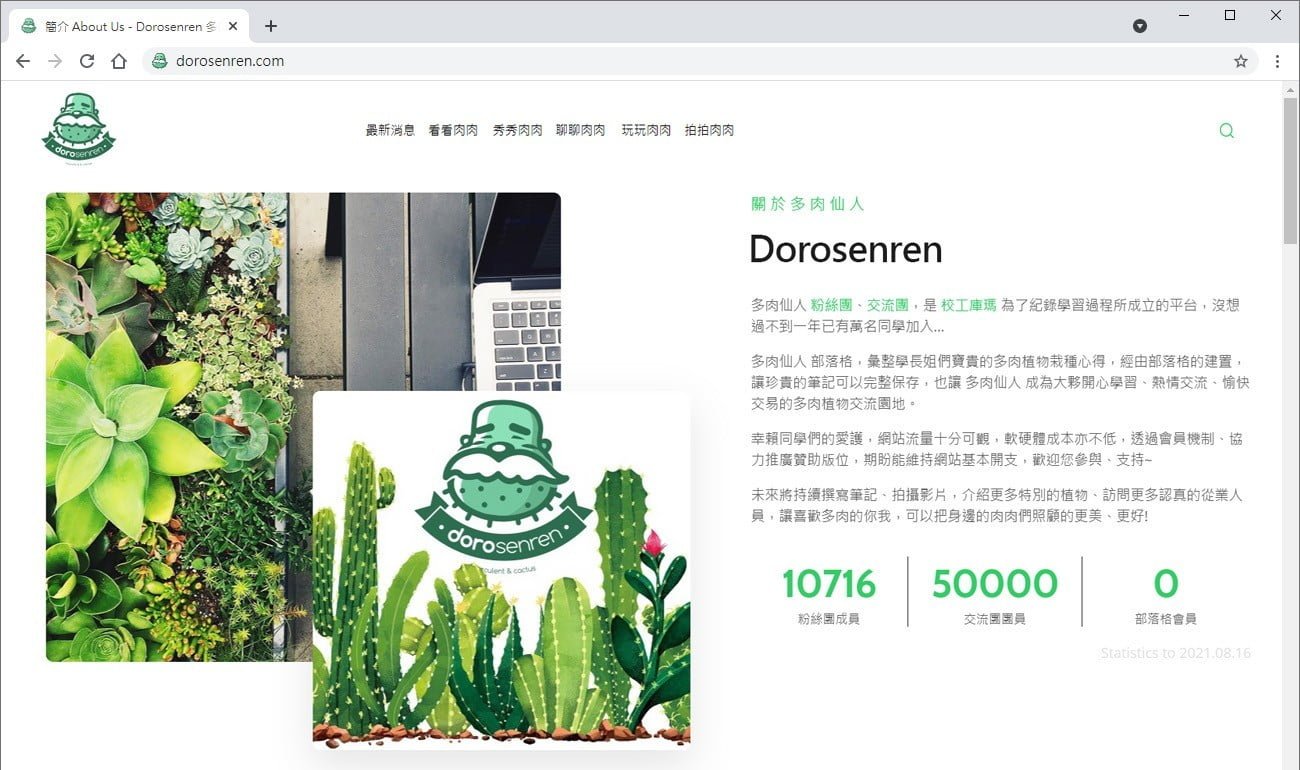Maximize the browser window

[1230, 15]
